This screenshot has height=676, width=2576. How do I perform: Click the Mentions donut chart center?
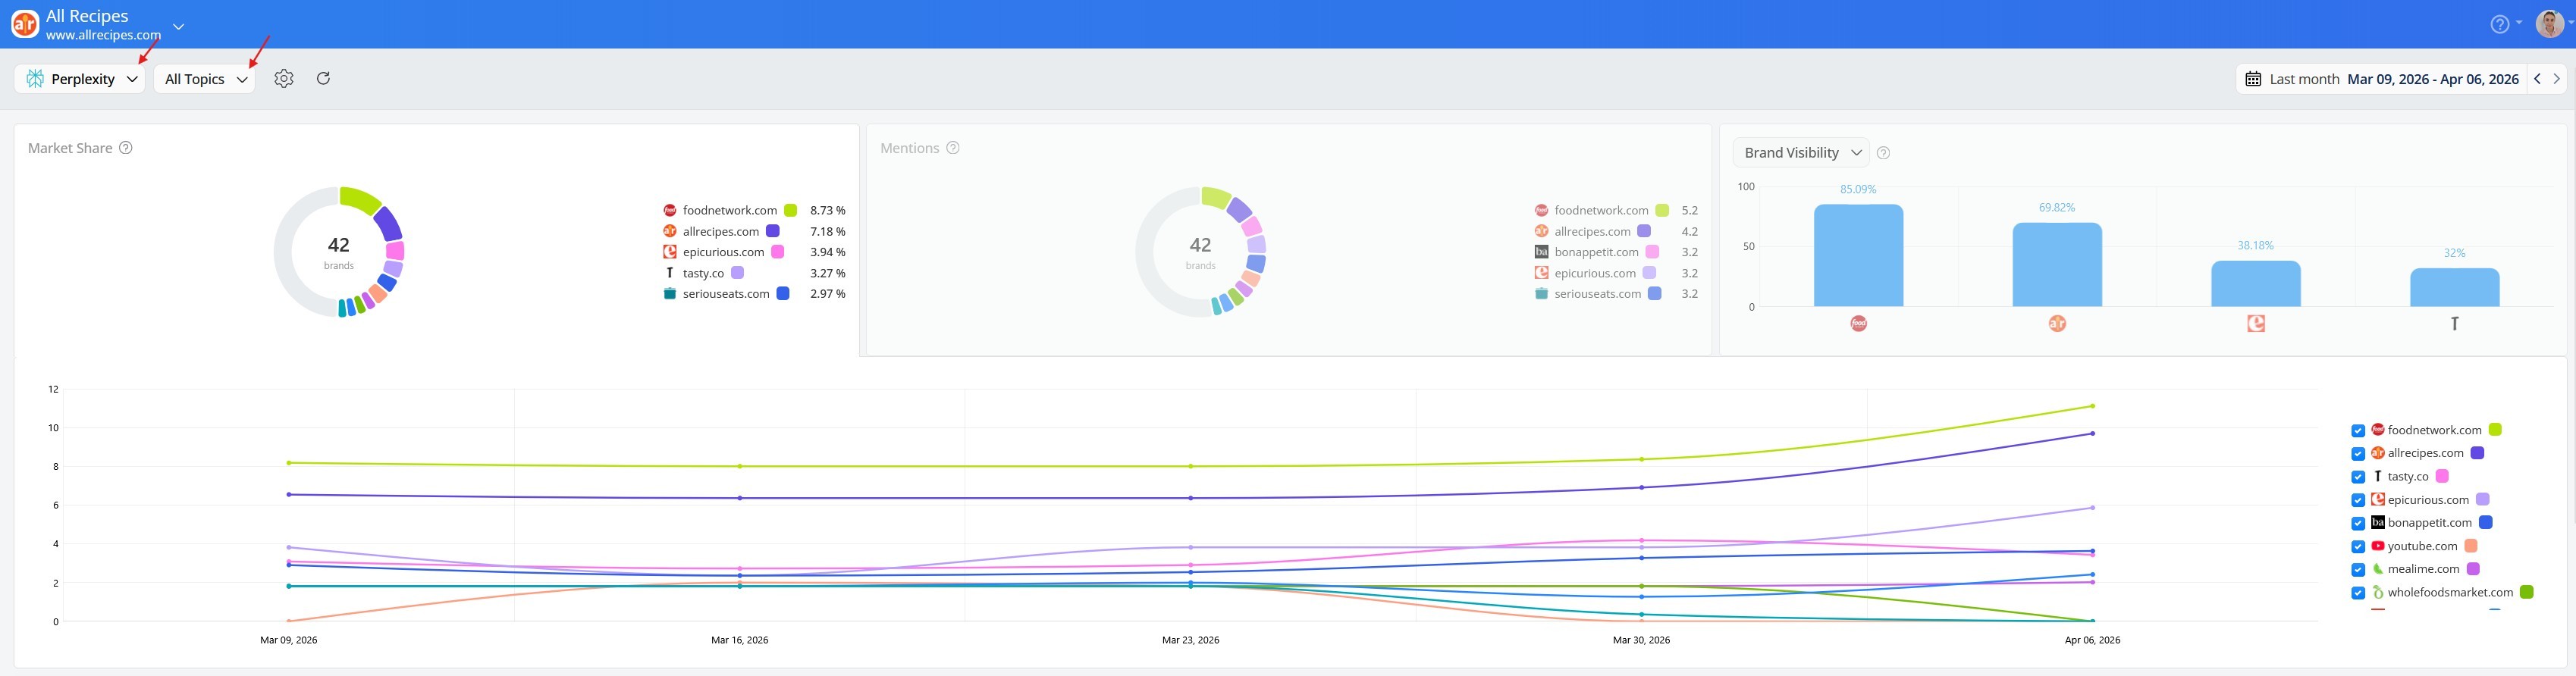coord(1200,252)
